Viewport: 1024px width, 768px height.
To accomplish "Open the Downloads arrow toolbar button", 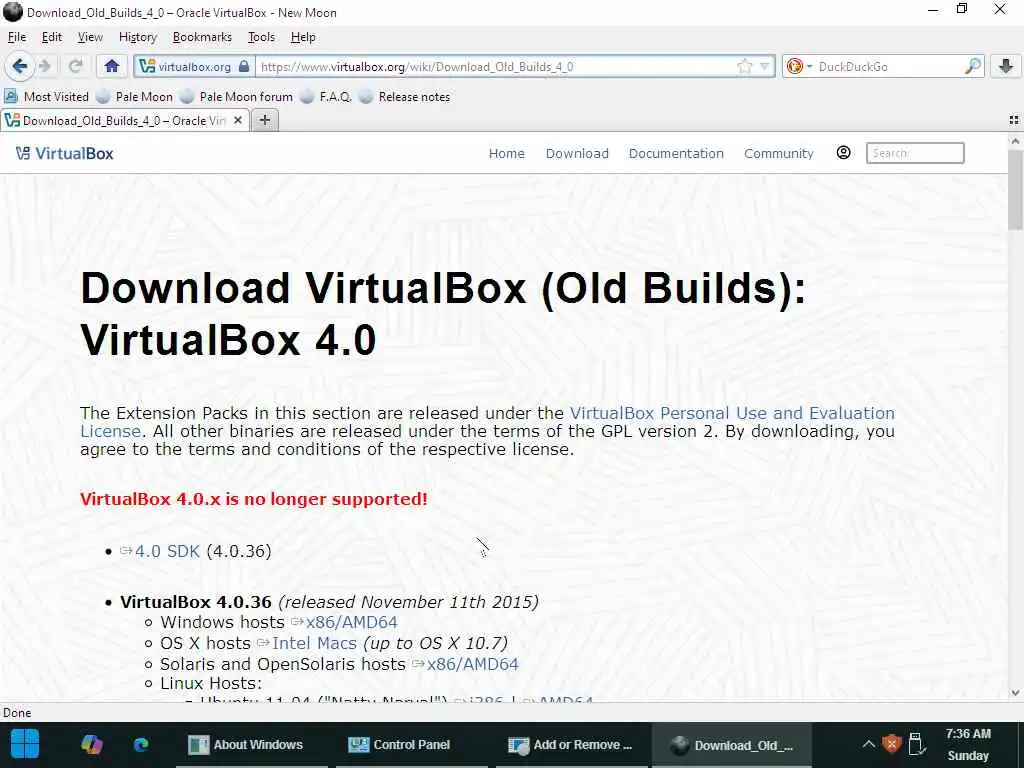I will tap(1006, 66).
